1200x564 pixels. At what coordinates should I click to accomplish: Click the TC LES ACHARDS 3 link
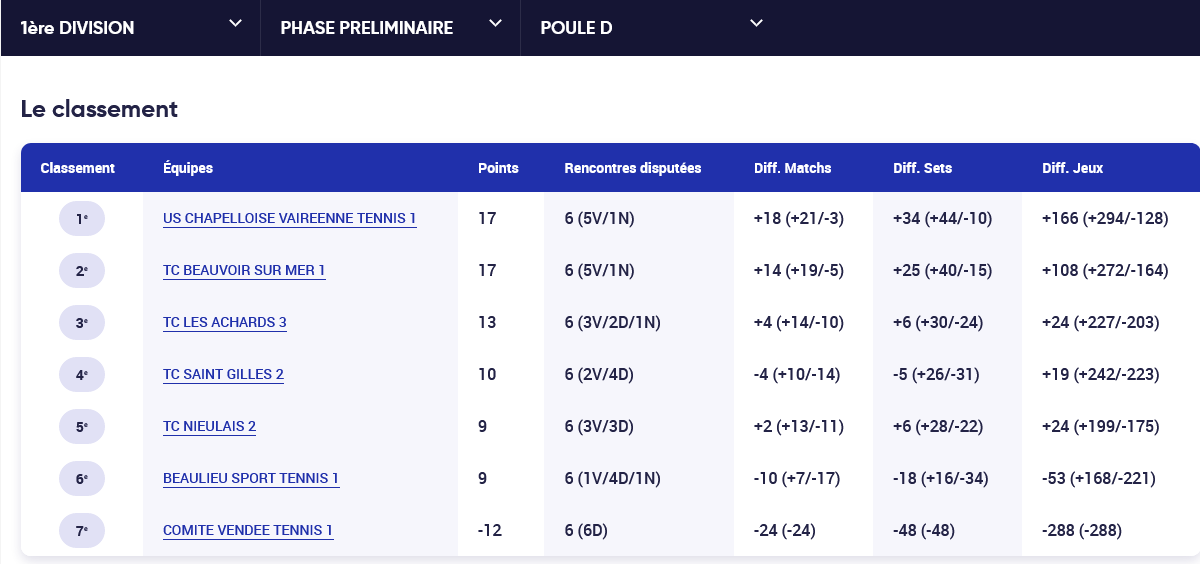click(225, 322)
